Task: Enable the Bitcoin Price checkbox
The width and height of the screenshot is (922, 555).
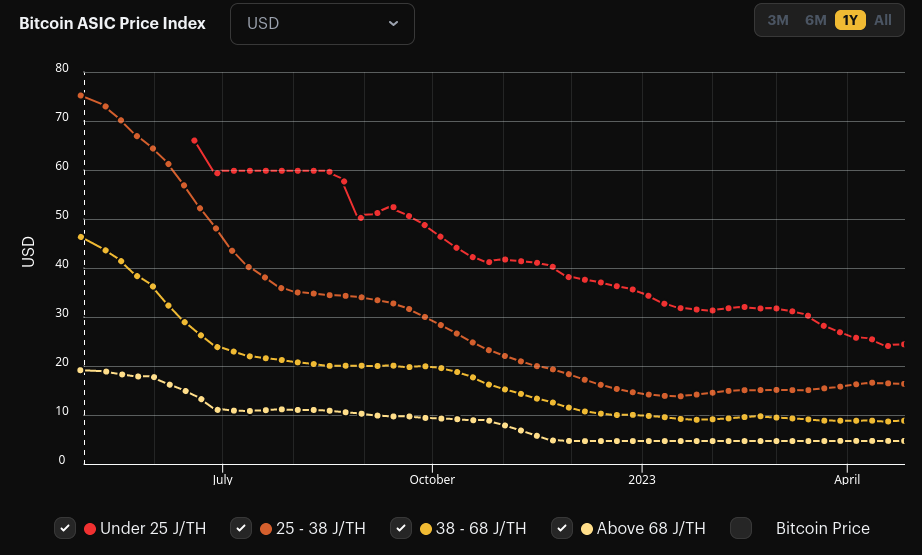Action: [x=741, y=528]
